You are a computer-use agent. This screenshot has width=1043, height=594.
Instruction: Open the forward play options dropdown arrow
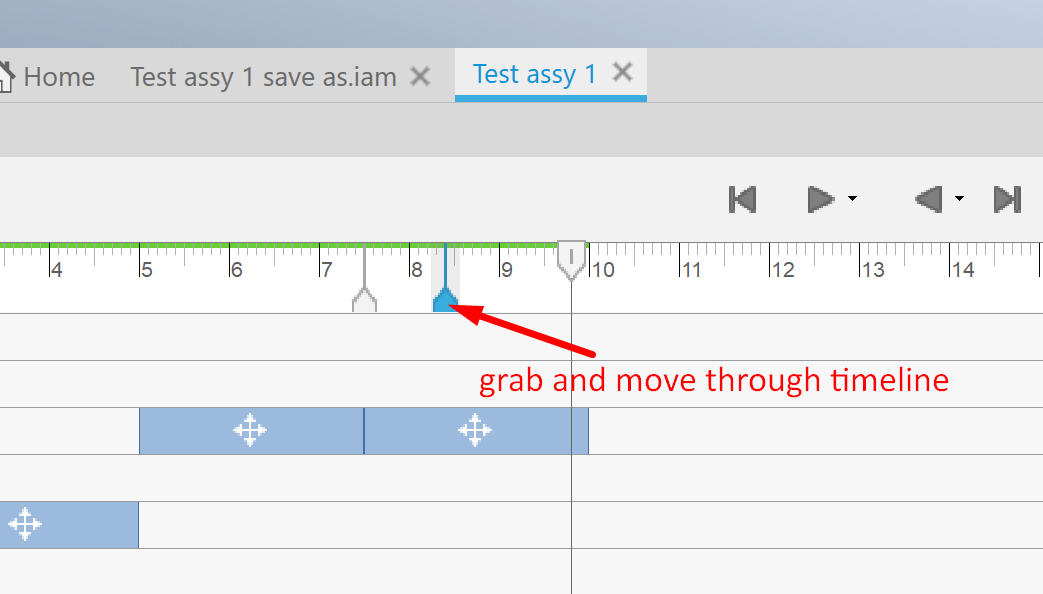point(852,199)
